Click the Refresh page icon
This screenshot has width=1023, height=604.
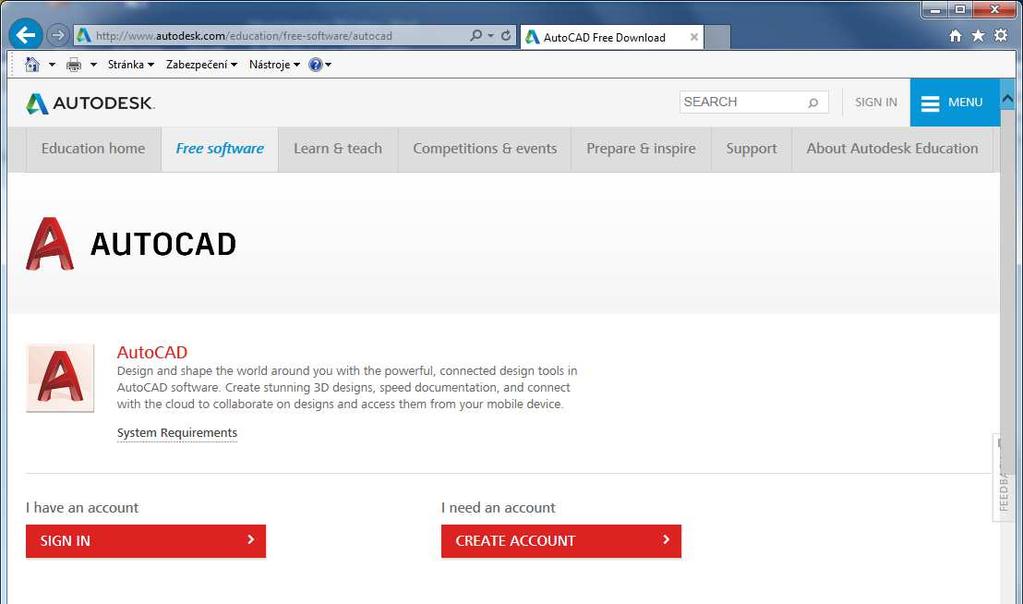point(506,35)
